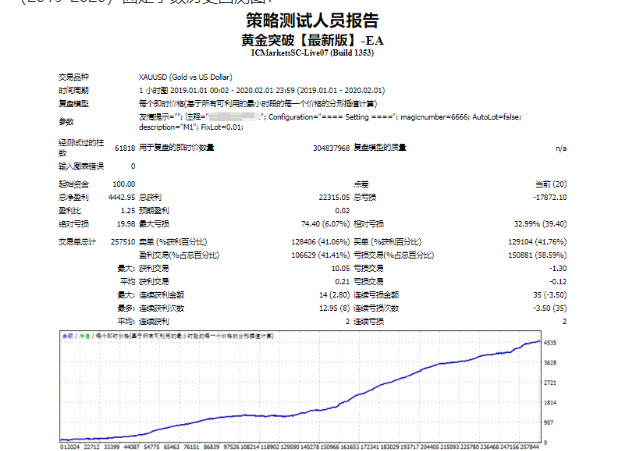Click the largest profit trade 10.05
The width and height of the screenshot is (638, 451).
tap(341, 268)
